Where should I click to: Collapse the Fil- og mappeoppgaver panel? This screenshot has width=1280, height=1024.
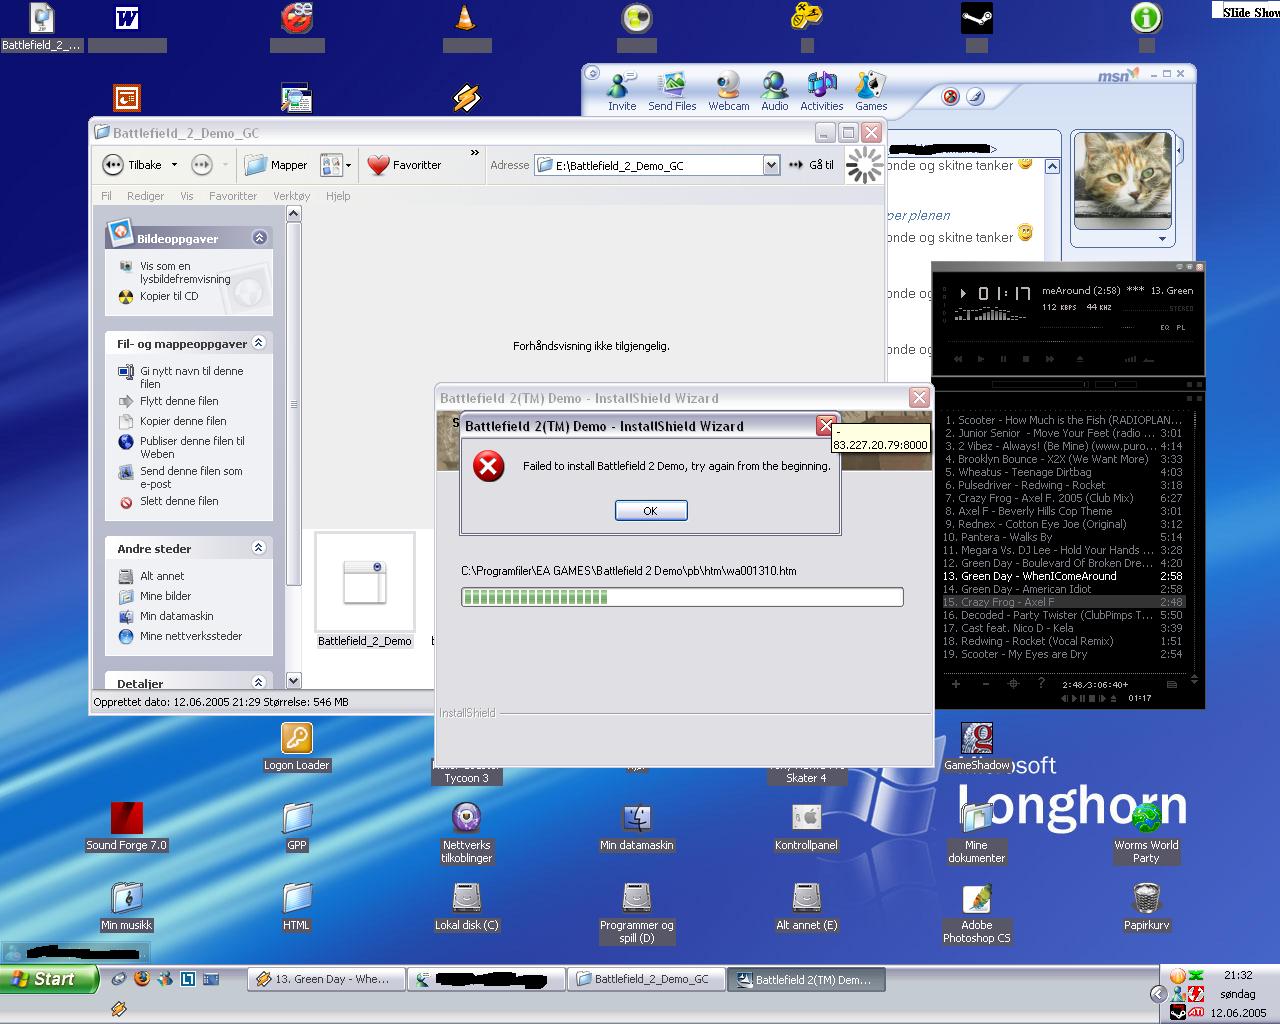point(259,343)
